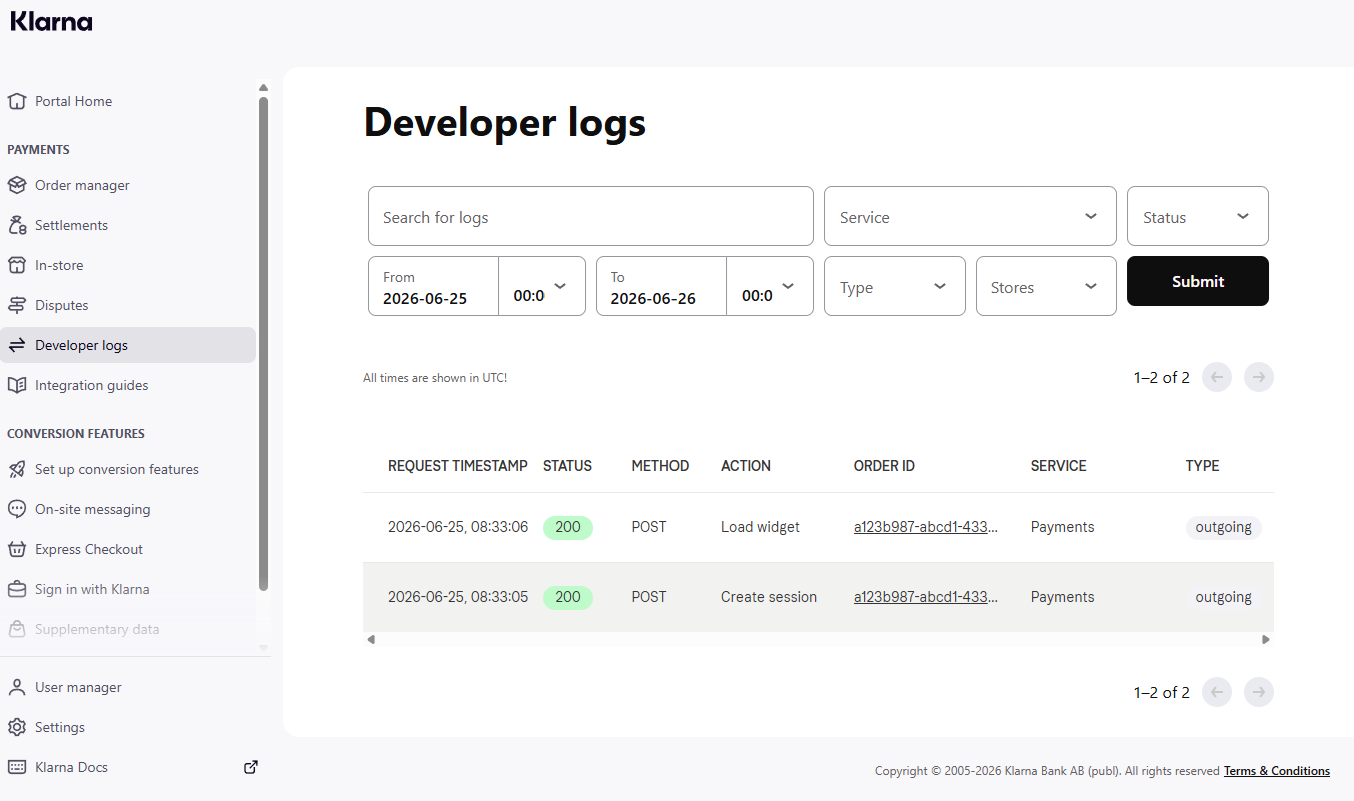Click the Disputes signpost icon
The height and width of the screenshot is (801, 1354).
(16, 305)
